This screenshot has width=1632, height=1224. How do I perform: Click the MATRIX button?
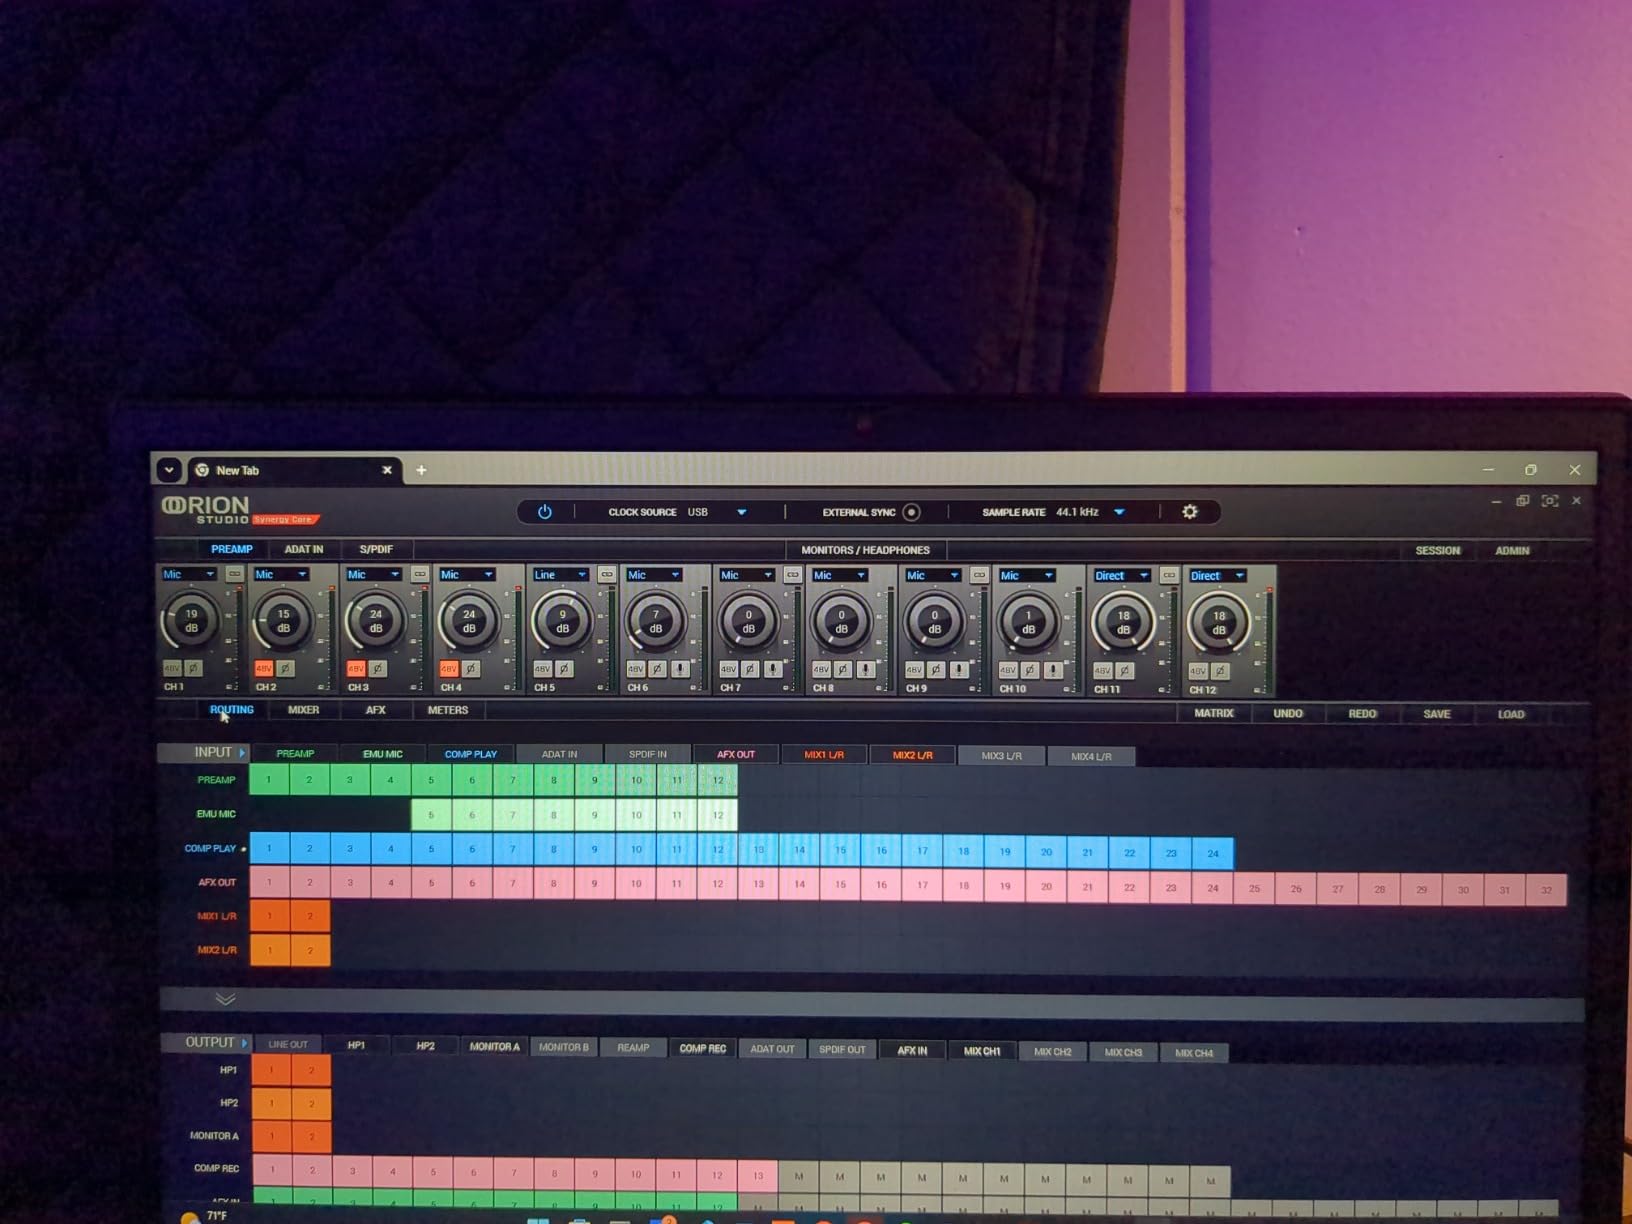coord(1214,713)
